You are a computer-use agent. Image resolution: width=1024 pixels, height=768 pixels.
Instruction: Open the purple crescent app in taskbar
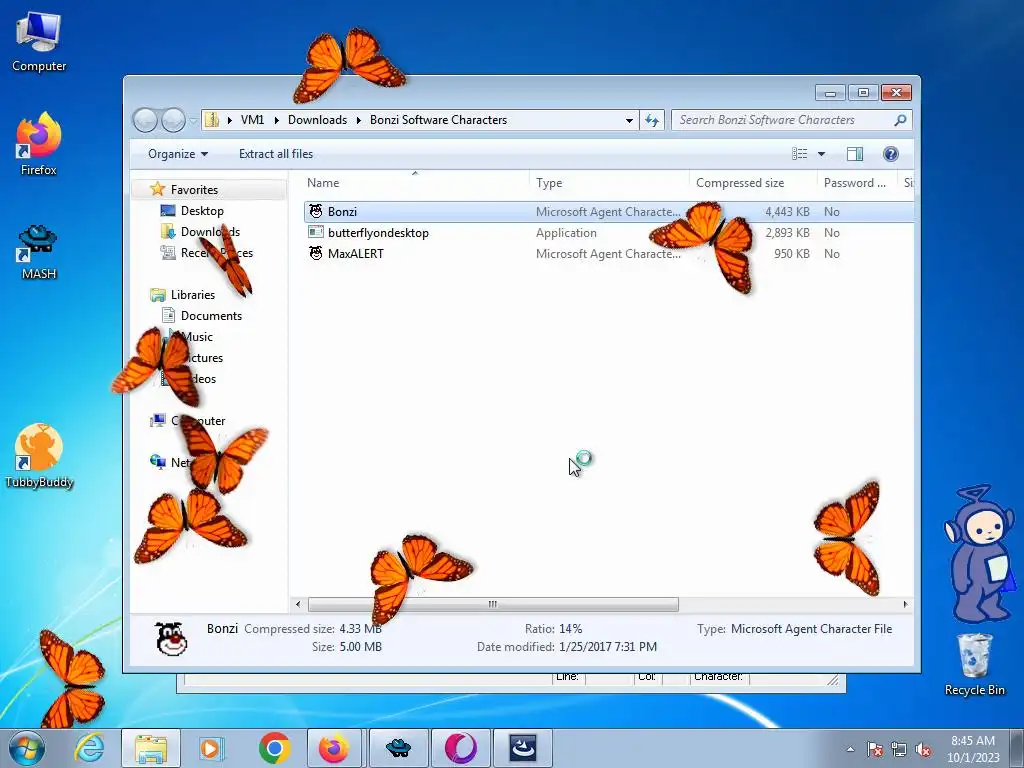[x=461, y=748]
